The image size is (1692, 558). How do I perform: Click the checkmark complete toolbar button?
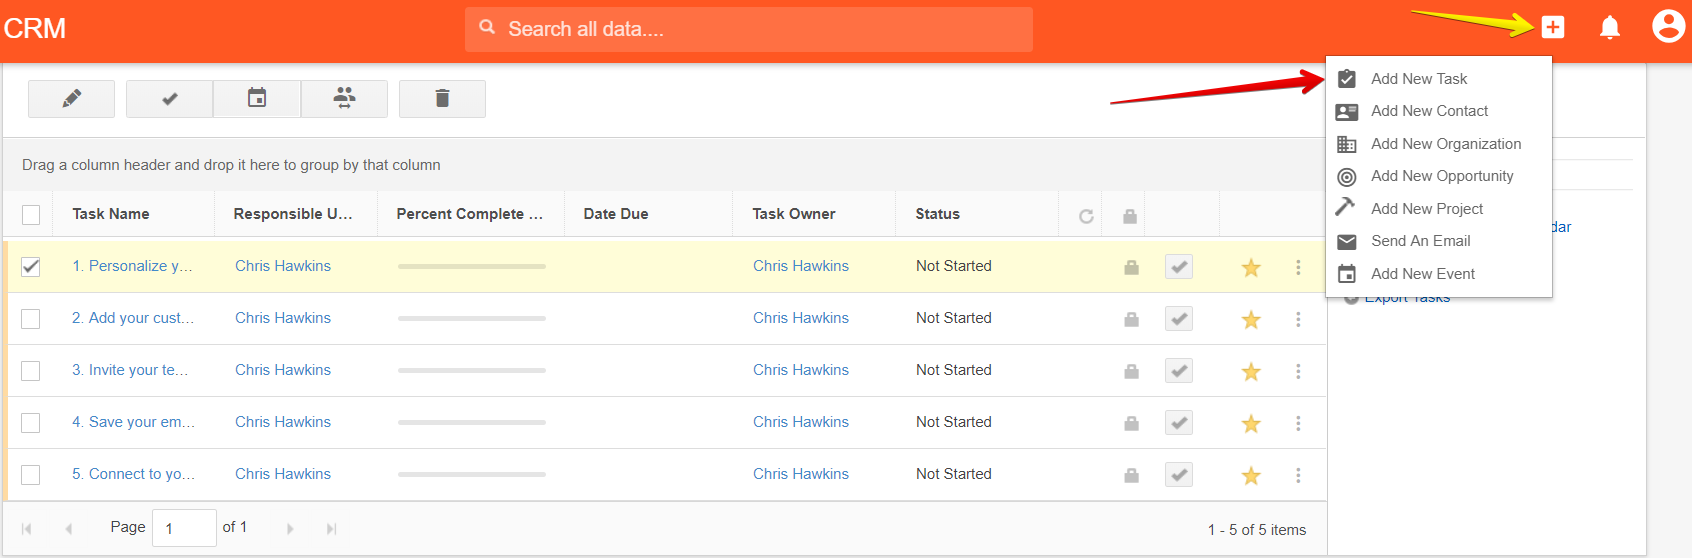tap(170, 99)
